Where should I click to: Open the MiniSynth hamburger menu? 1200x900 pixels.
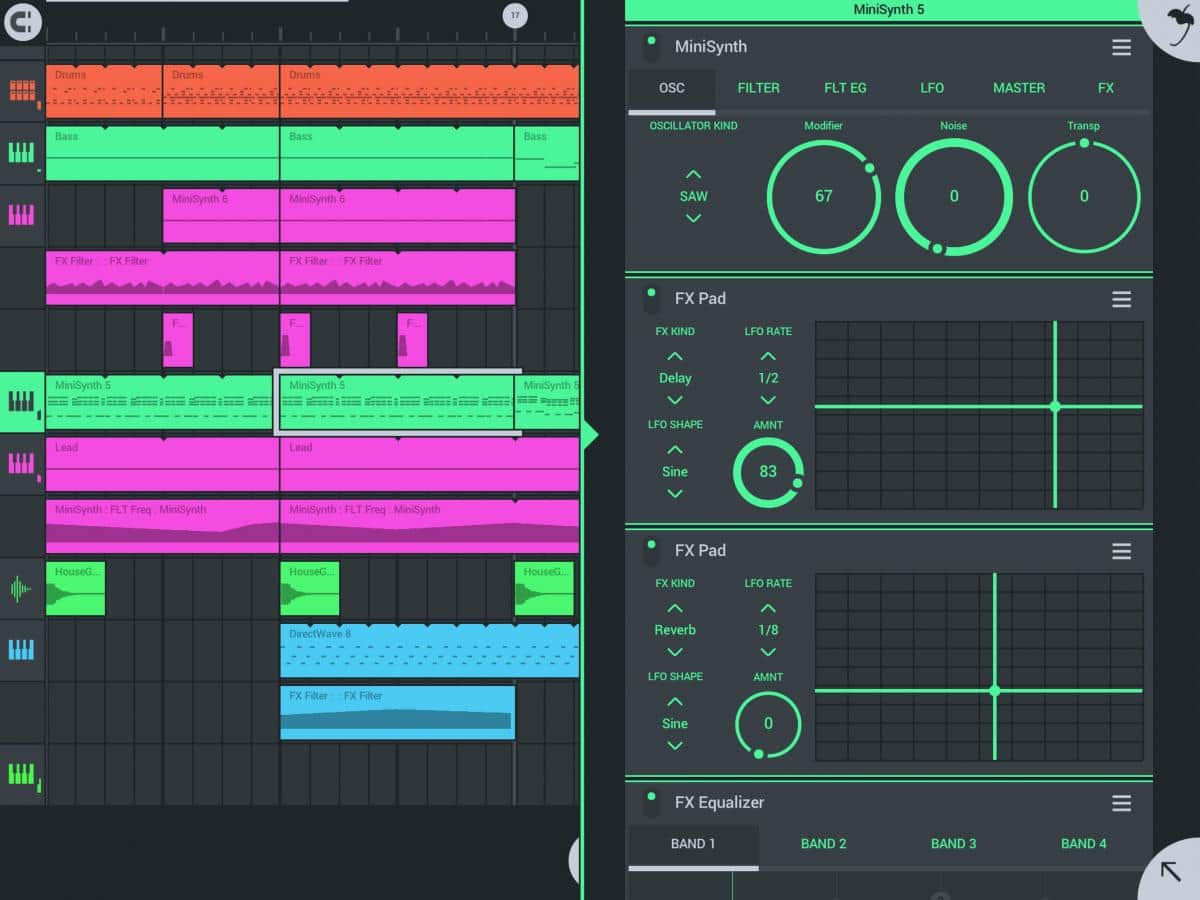1121,47
